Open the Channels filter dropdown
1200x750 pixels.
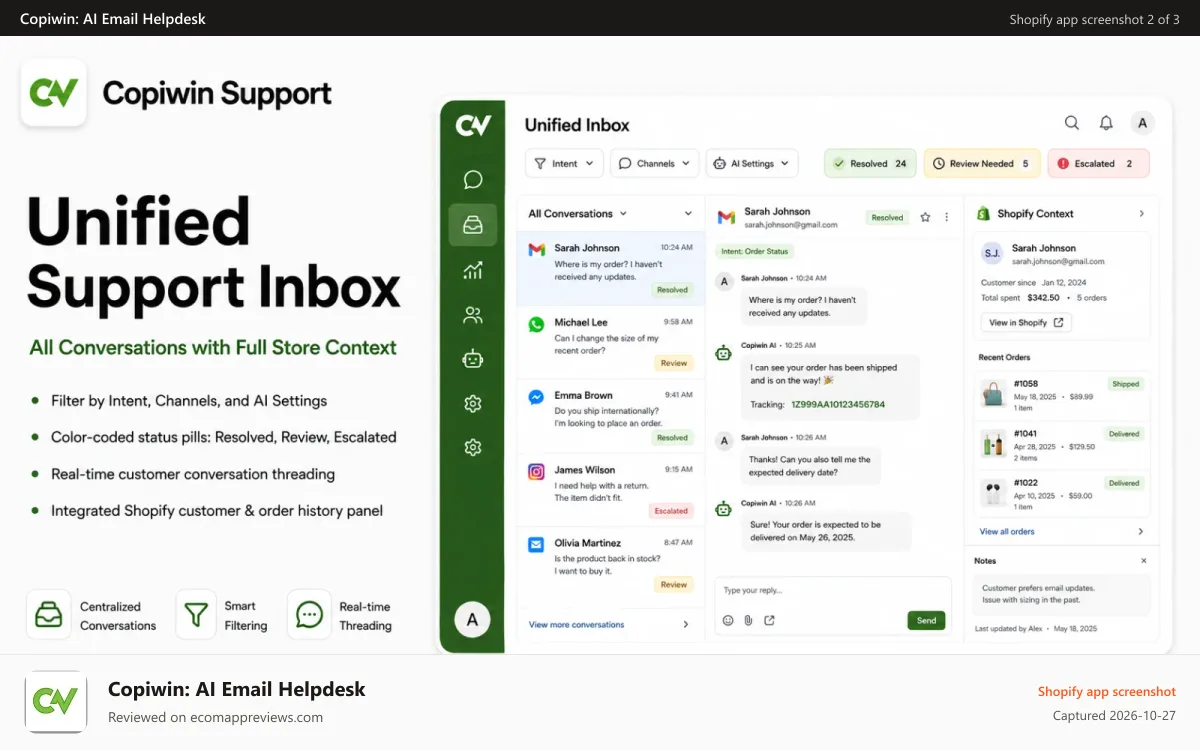pos(655,163)
